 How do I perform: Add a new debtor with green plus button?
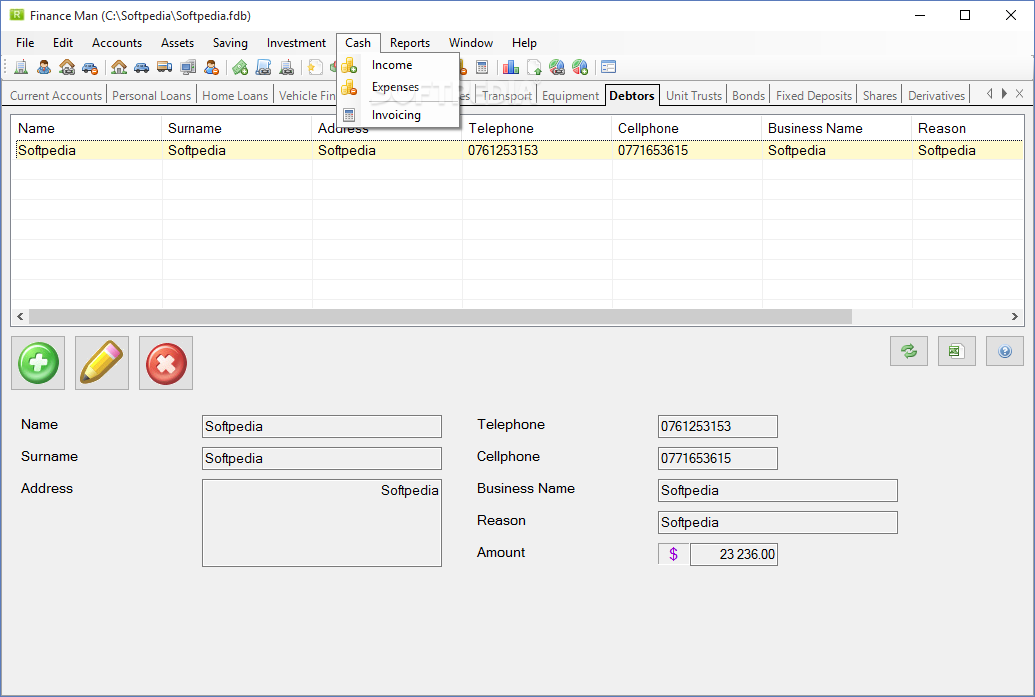tap(38, 363)
